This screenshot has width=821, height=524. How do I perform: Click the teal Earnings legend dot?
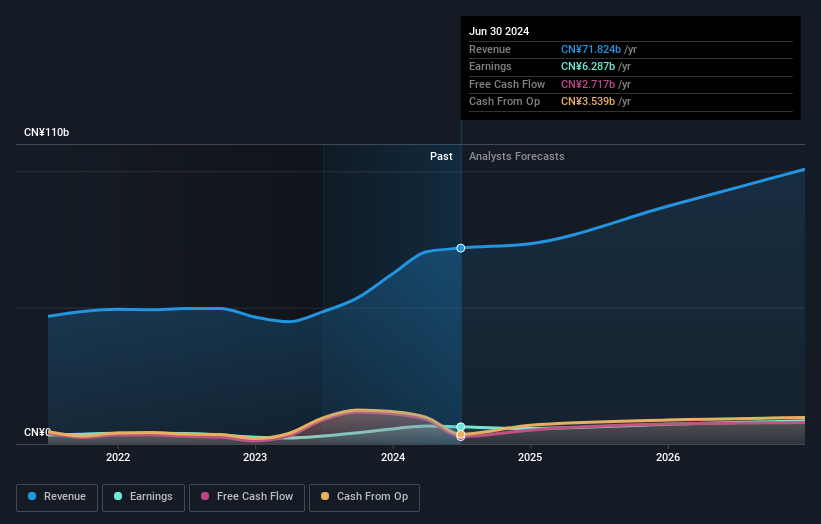(x=118, y=496)
